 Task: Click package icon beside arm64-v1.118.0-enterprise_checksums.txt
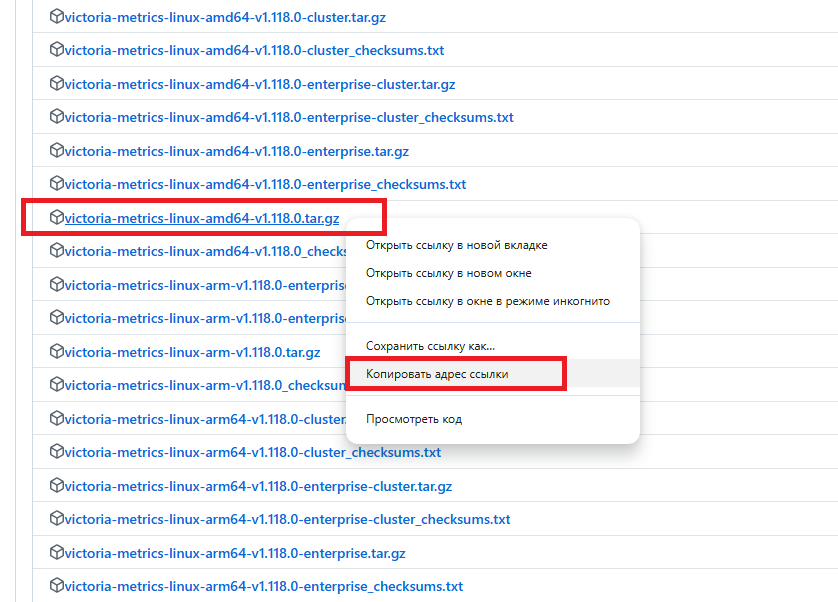[x=57, y=586]
